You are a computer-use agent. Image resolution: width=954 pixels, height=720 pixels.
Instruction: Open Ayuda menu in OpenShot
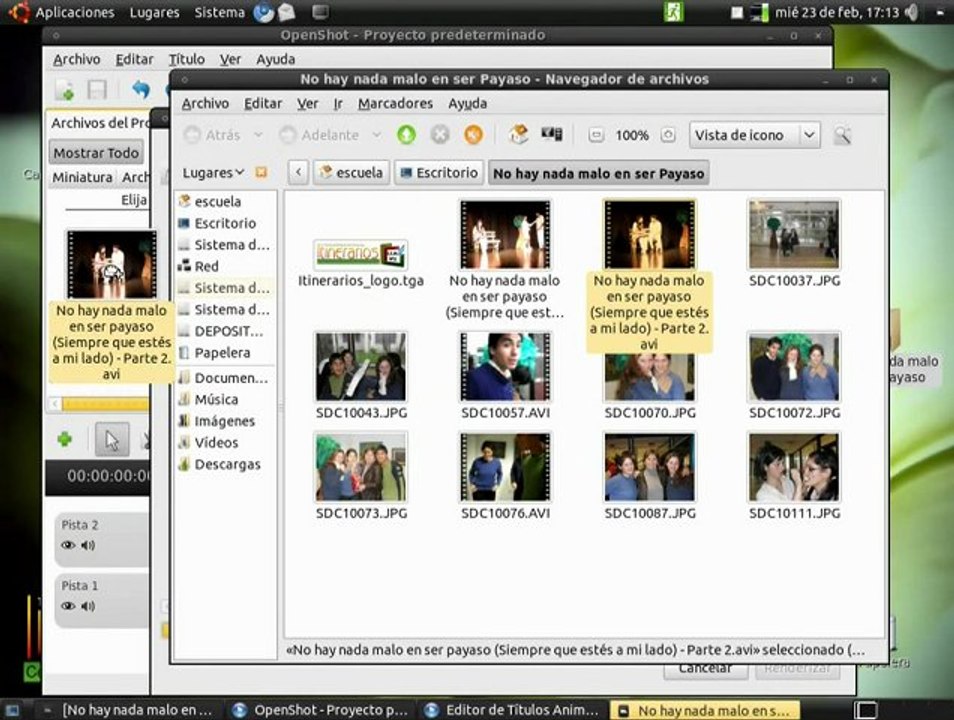pyautogui.click(x=276, y=59)
